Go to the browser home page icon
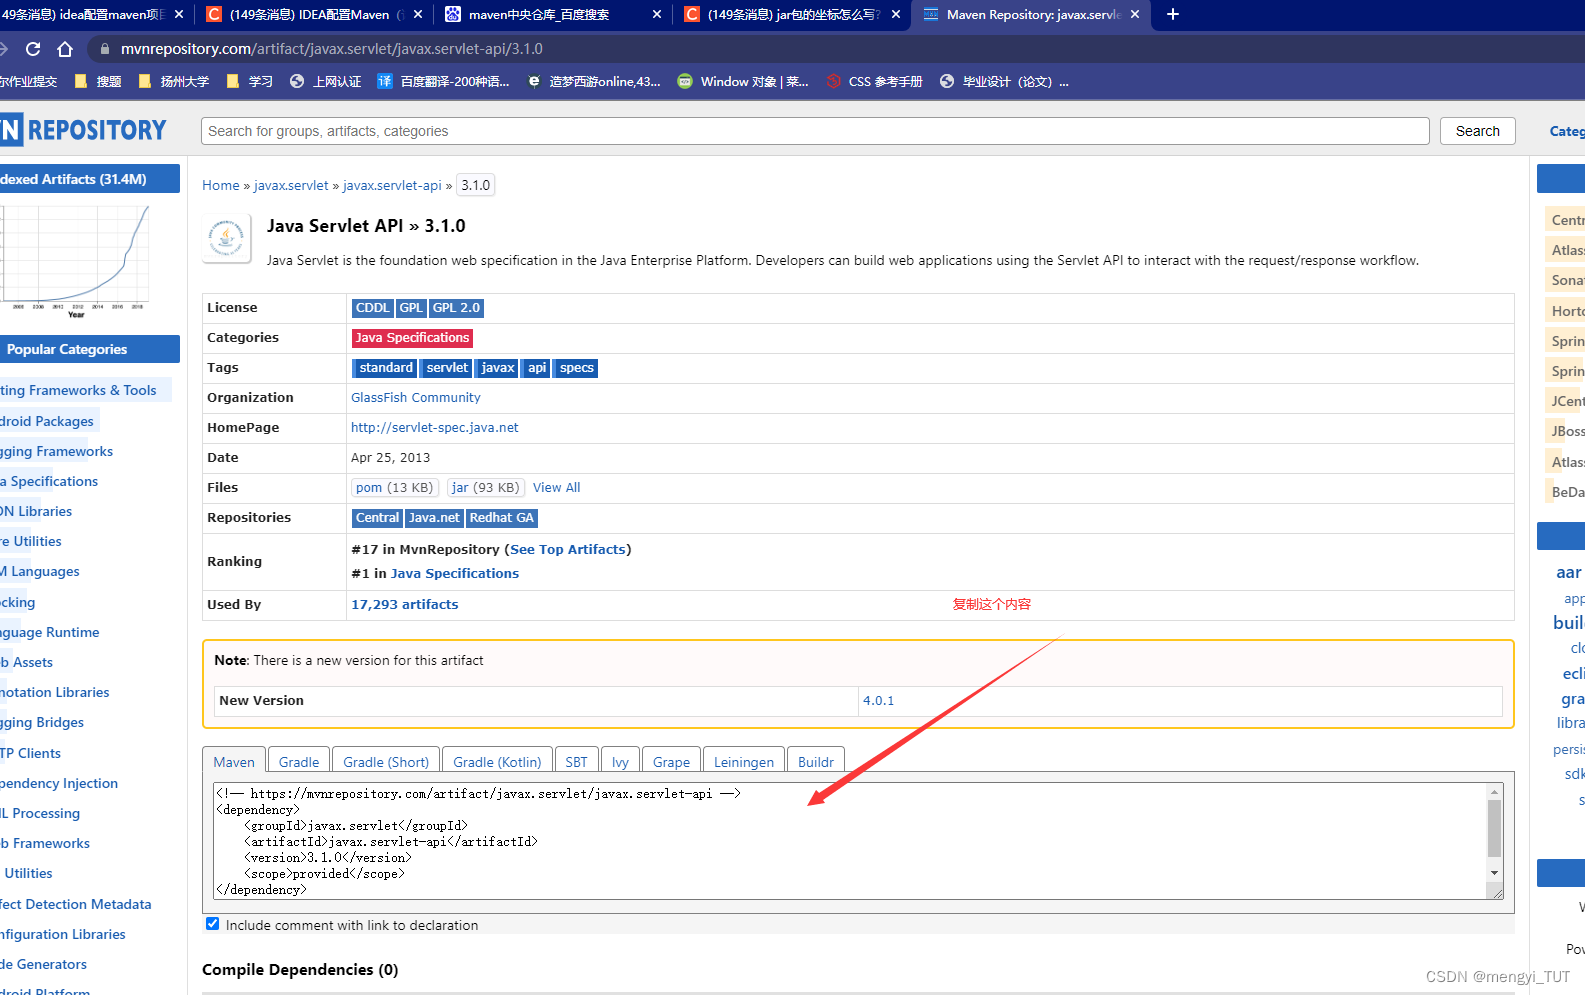 pos(65,49)
